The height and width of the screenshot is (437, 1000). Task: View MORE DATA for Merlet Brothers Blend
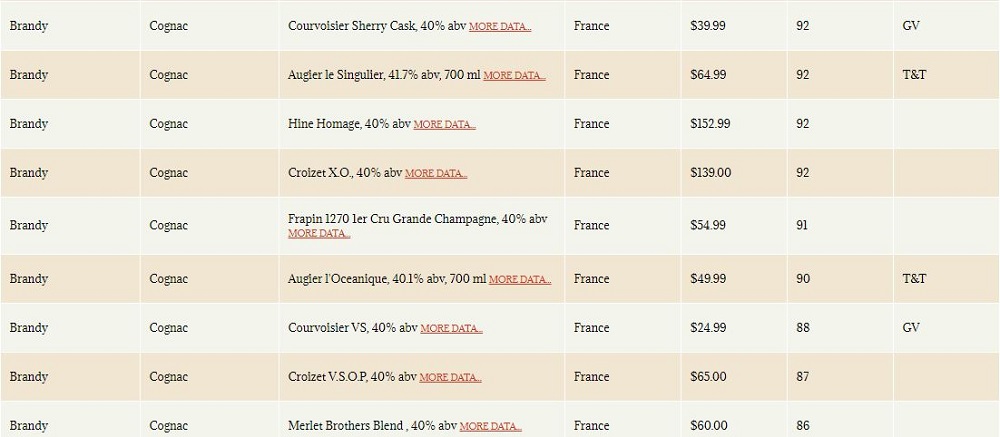490,426
